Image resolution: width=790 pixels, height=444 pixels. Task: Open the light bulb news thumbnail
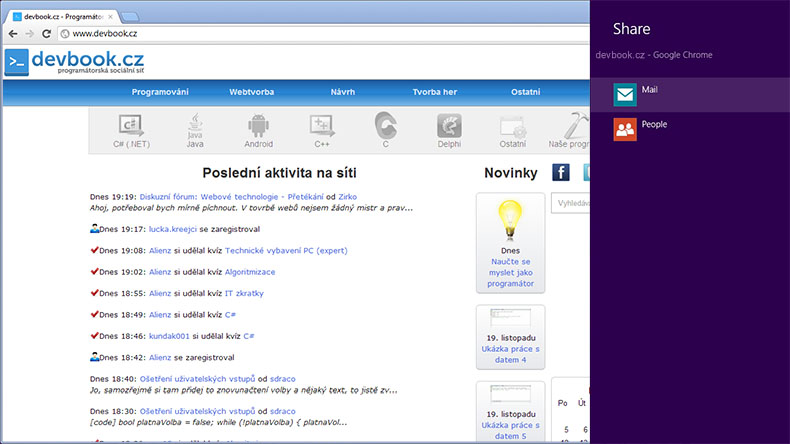coord(510,219)
